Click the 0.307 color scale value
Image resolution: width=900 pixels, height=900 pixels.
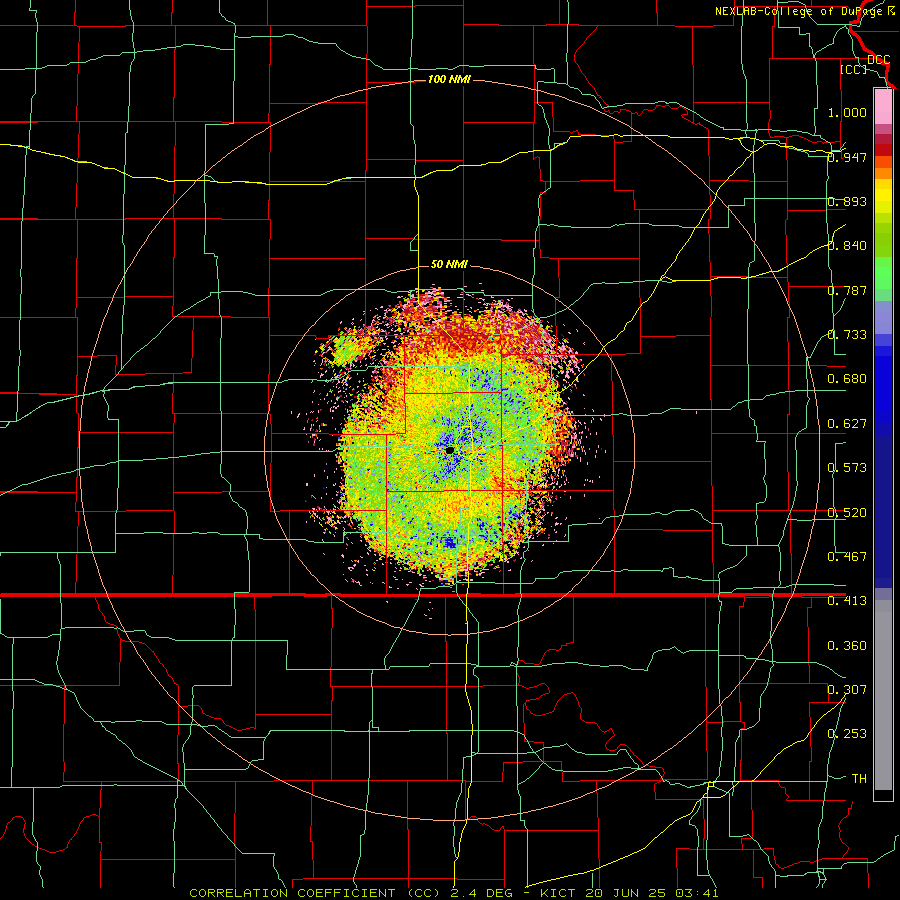(x=847, y=690)
